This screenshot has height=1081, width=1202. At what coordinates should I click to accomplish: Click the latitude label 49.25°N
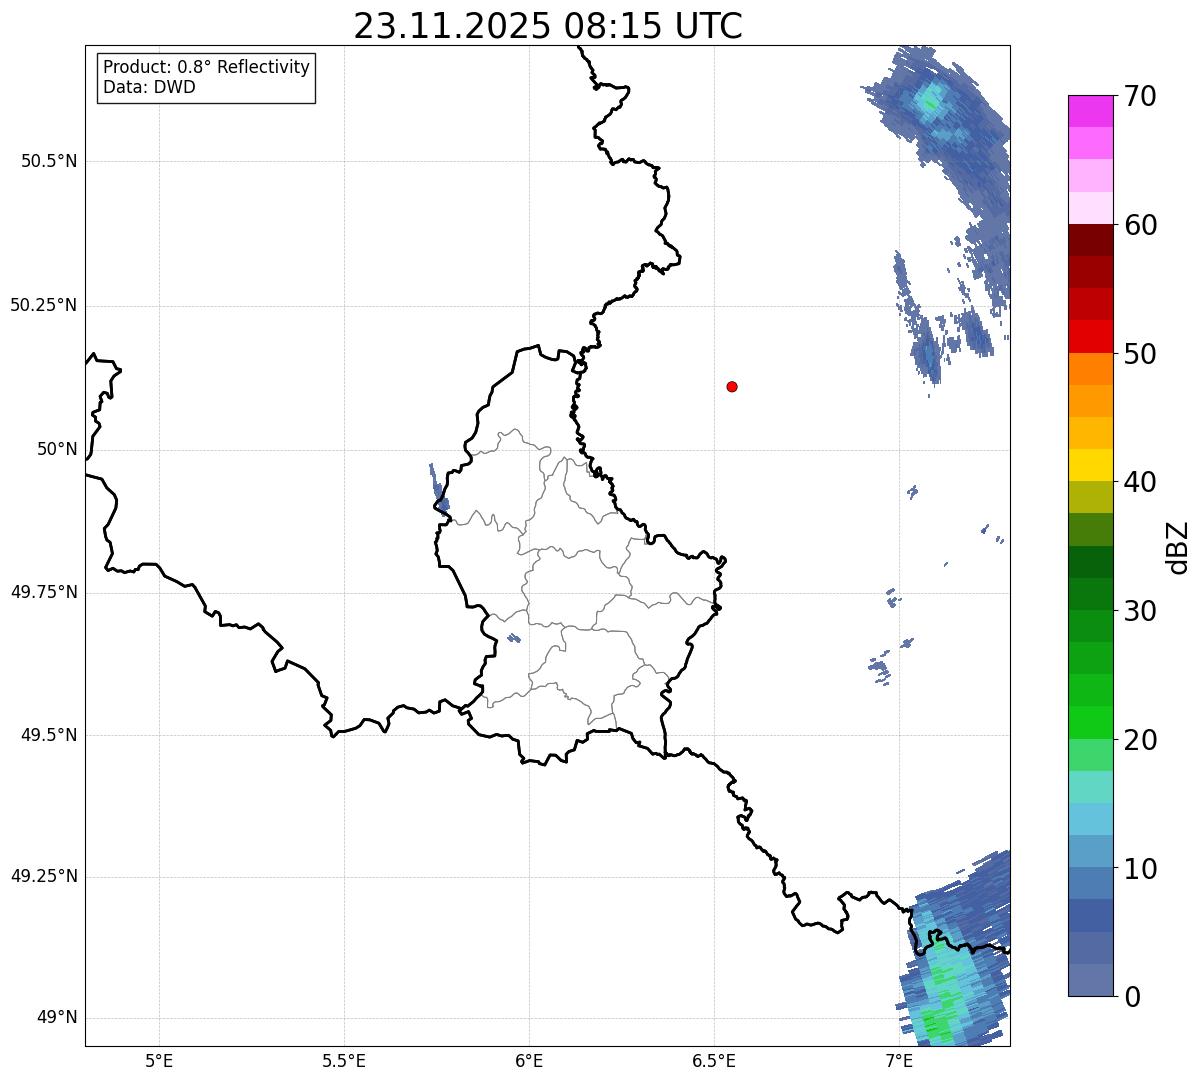pos(44,877)
